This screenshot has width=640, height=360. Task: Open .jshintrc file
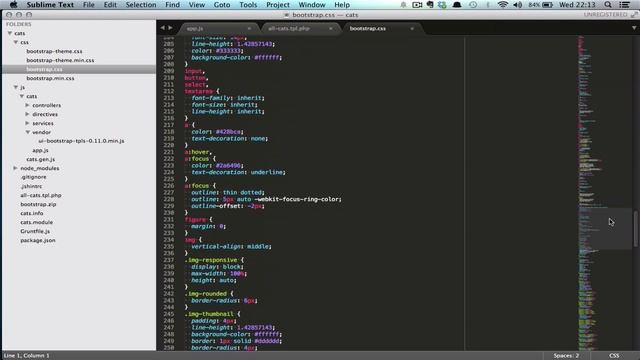point(31,186)
